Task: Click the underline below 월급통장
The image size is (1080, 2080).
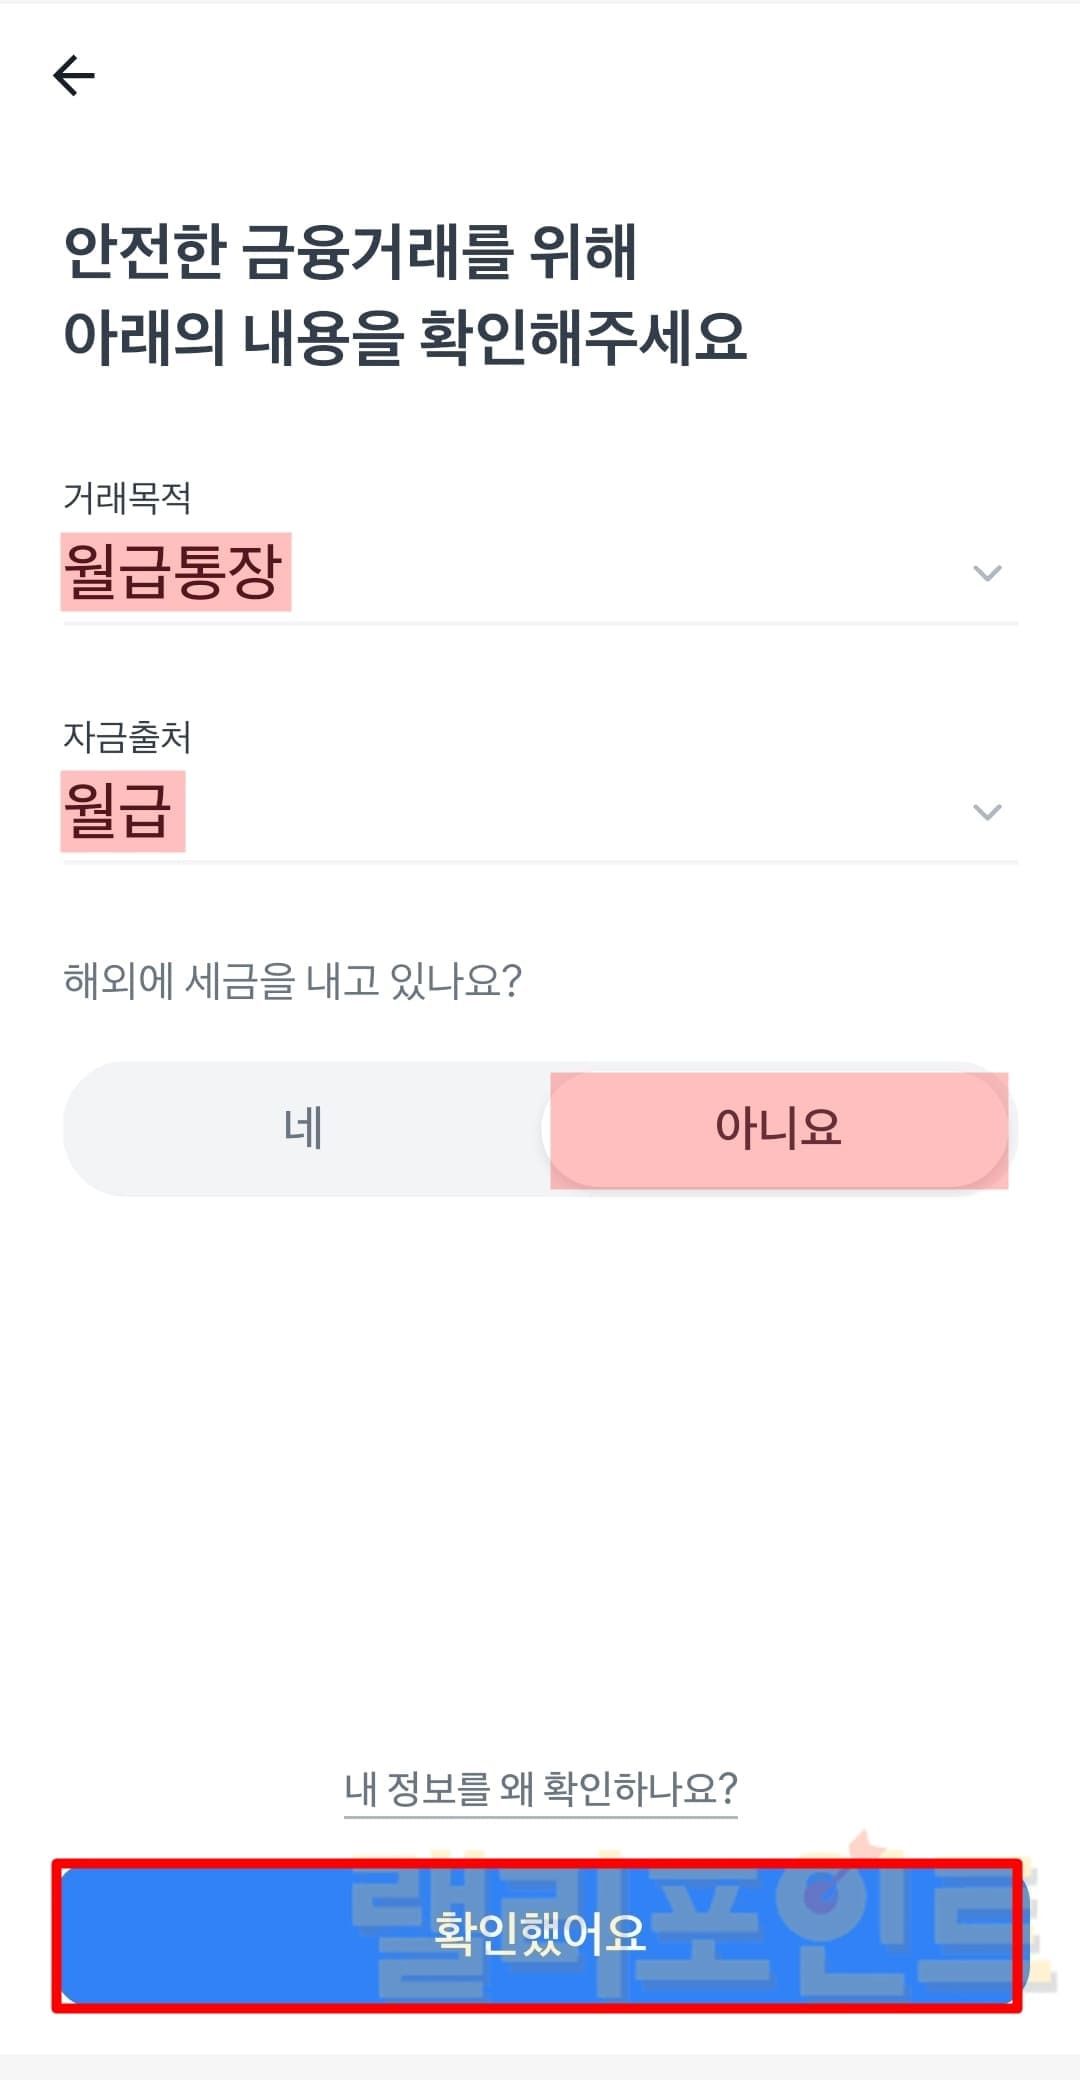Action: click(x=540, y=623)
